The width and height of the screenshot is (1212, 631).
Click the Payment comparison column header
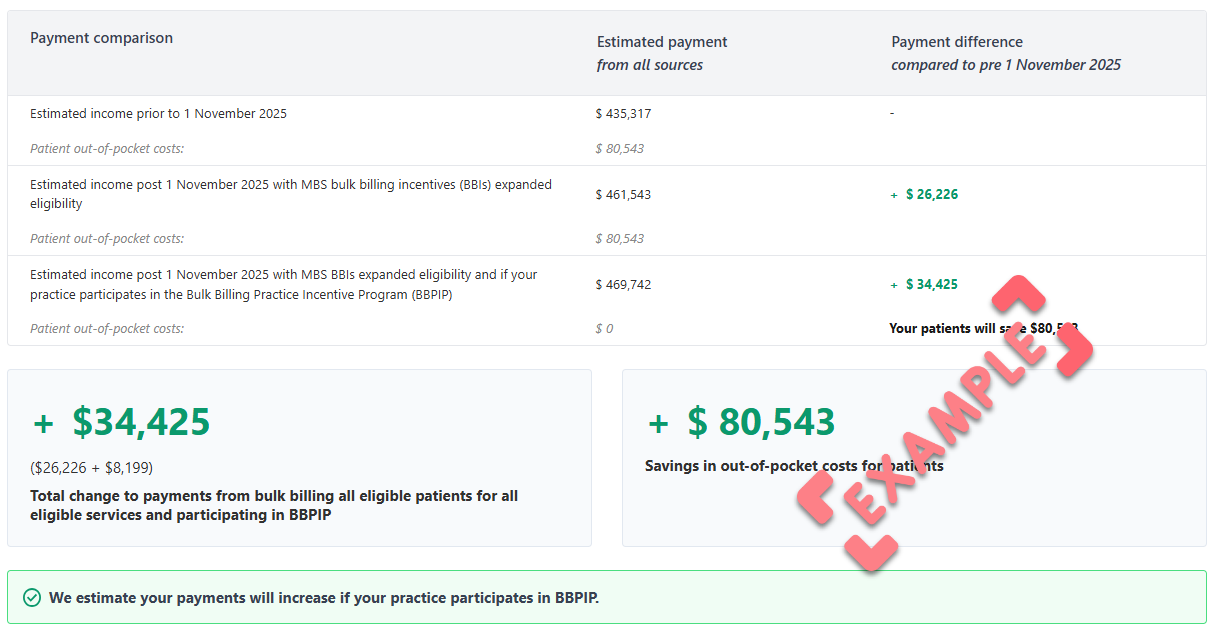[101, 38]
